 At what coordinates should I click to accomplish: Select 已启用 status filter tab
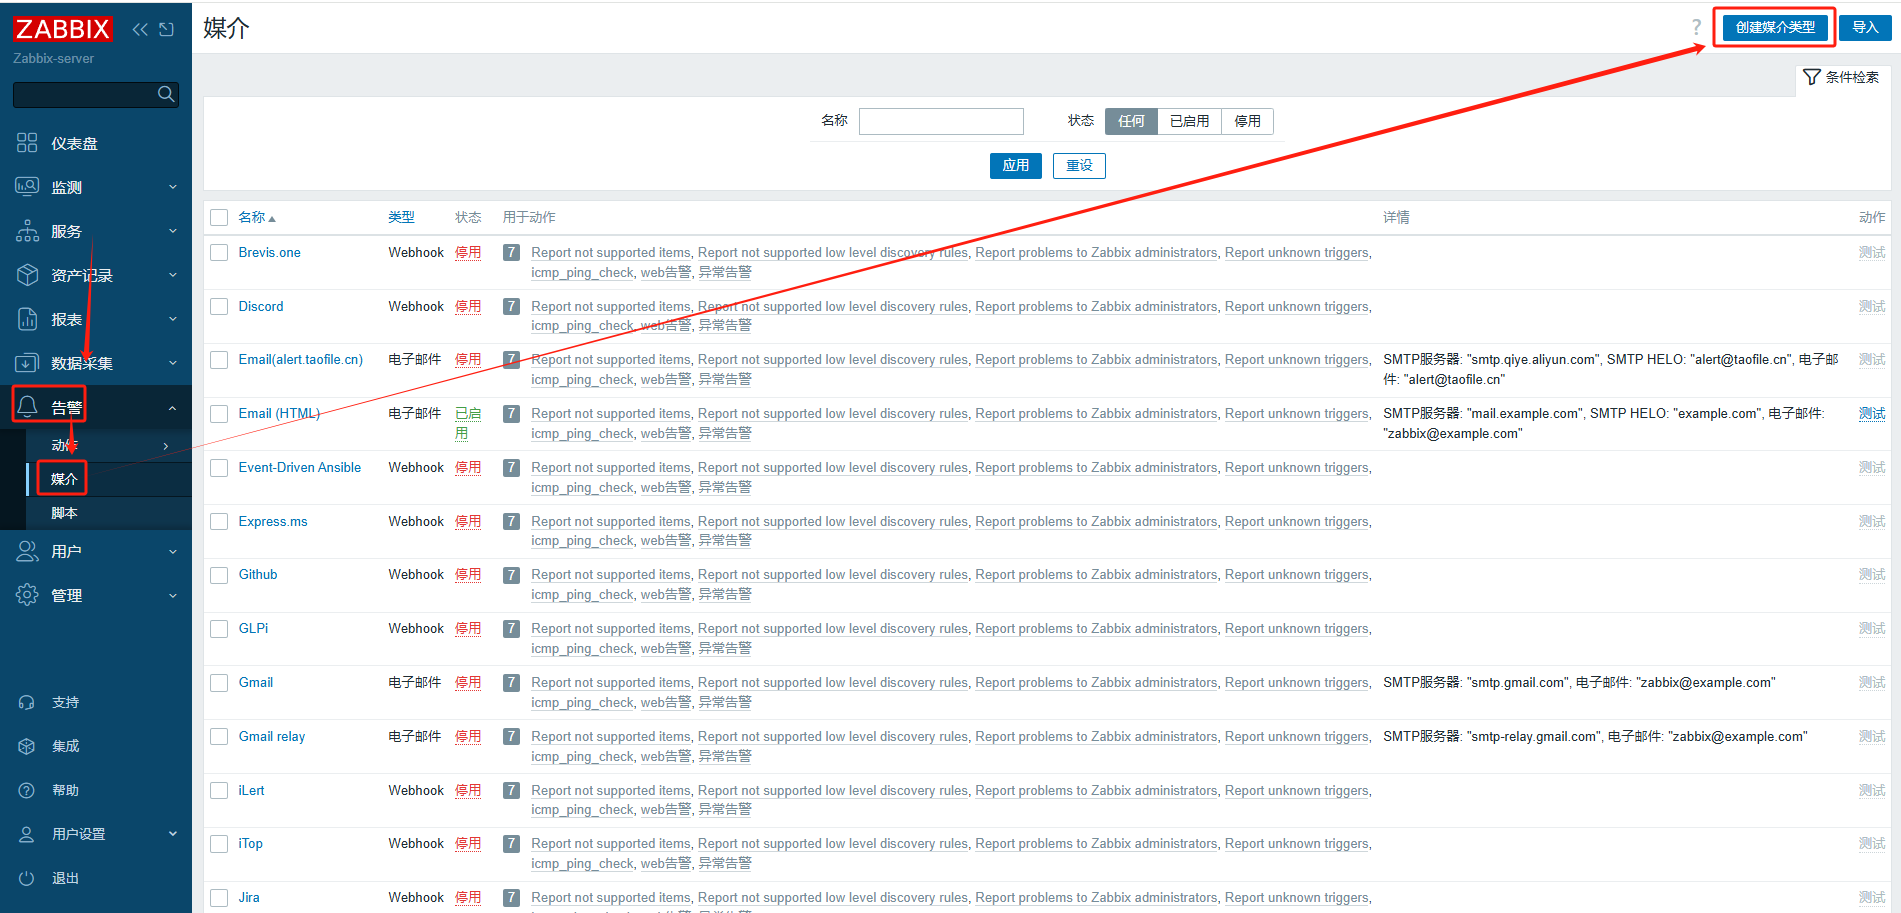click(1189, 121)
